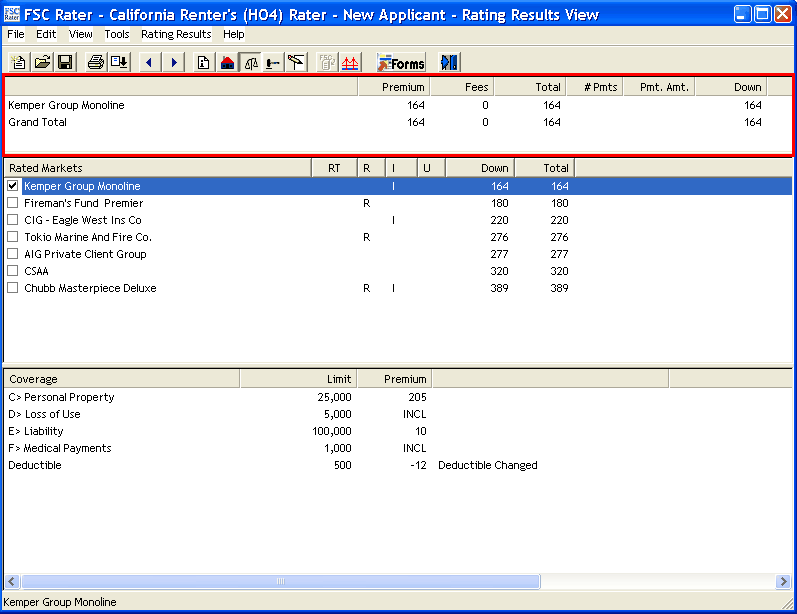797x614 pixels.
Task: Click the New document toolbar icon
Action: [x=19, y=63]
